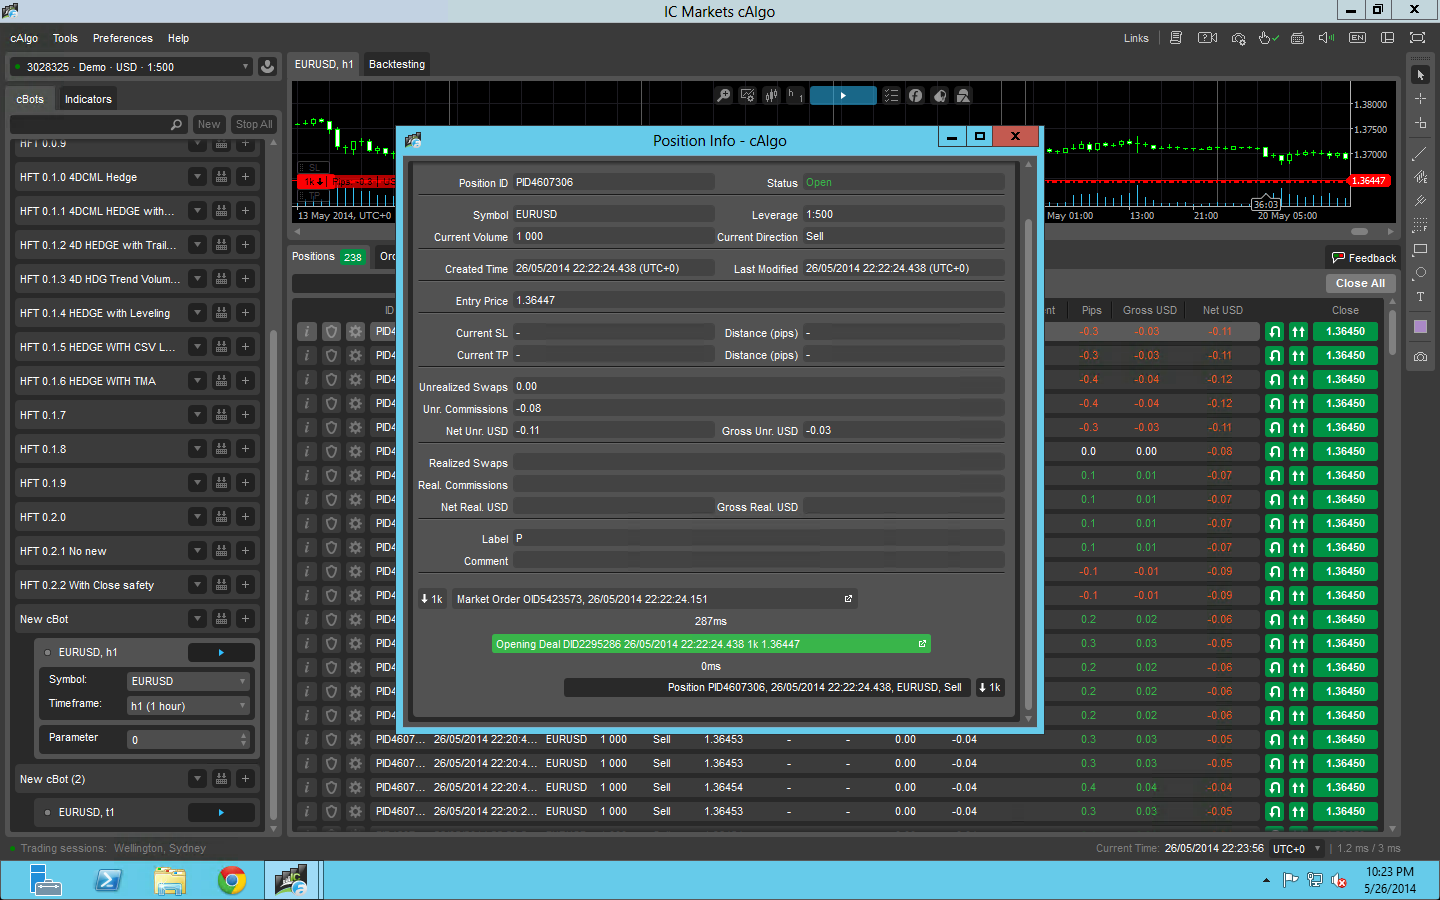
Task: Toggle sound with the speaker icon
Action: 1326,38
